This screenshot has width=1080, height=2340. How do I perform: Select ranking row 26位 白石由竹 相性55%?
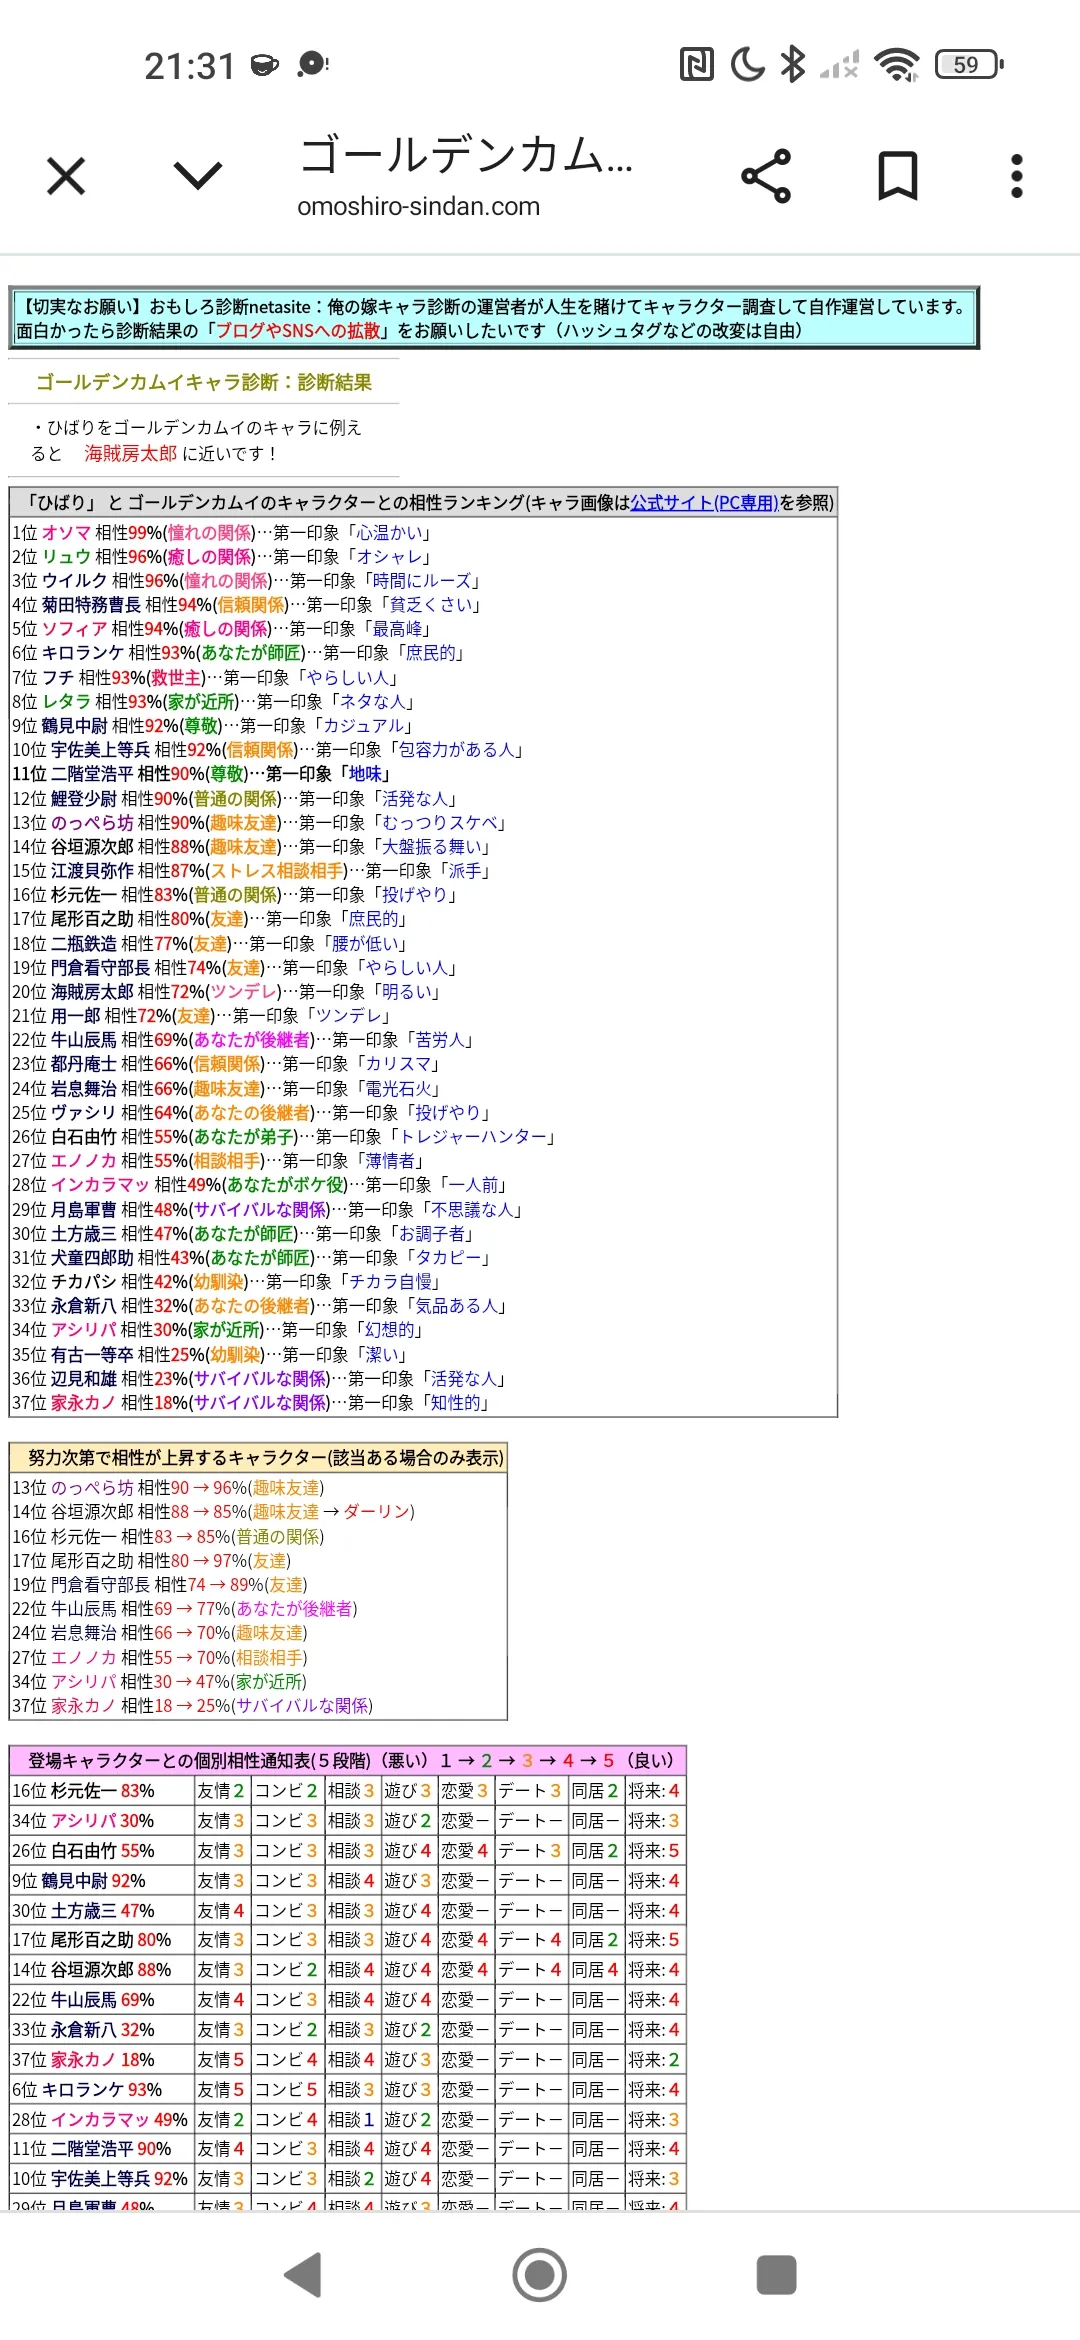pyautogui.click(x=284, y=1137)
